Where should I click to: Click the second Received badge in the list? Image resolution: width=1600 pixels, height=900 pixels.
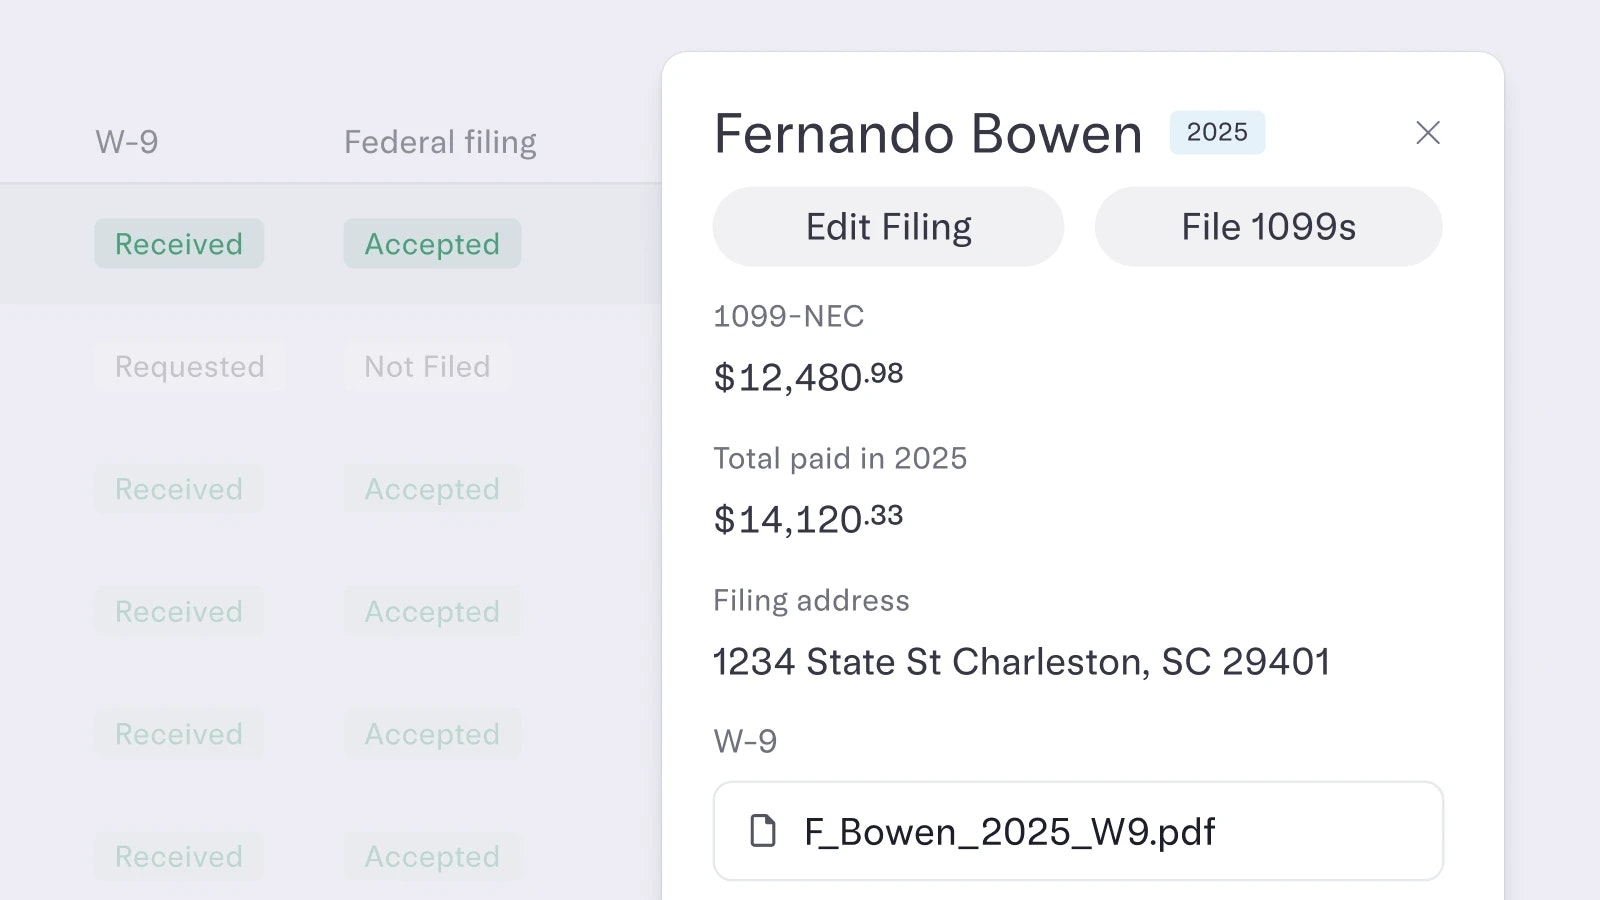[x=179, y=489]
